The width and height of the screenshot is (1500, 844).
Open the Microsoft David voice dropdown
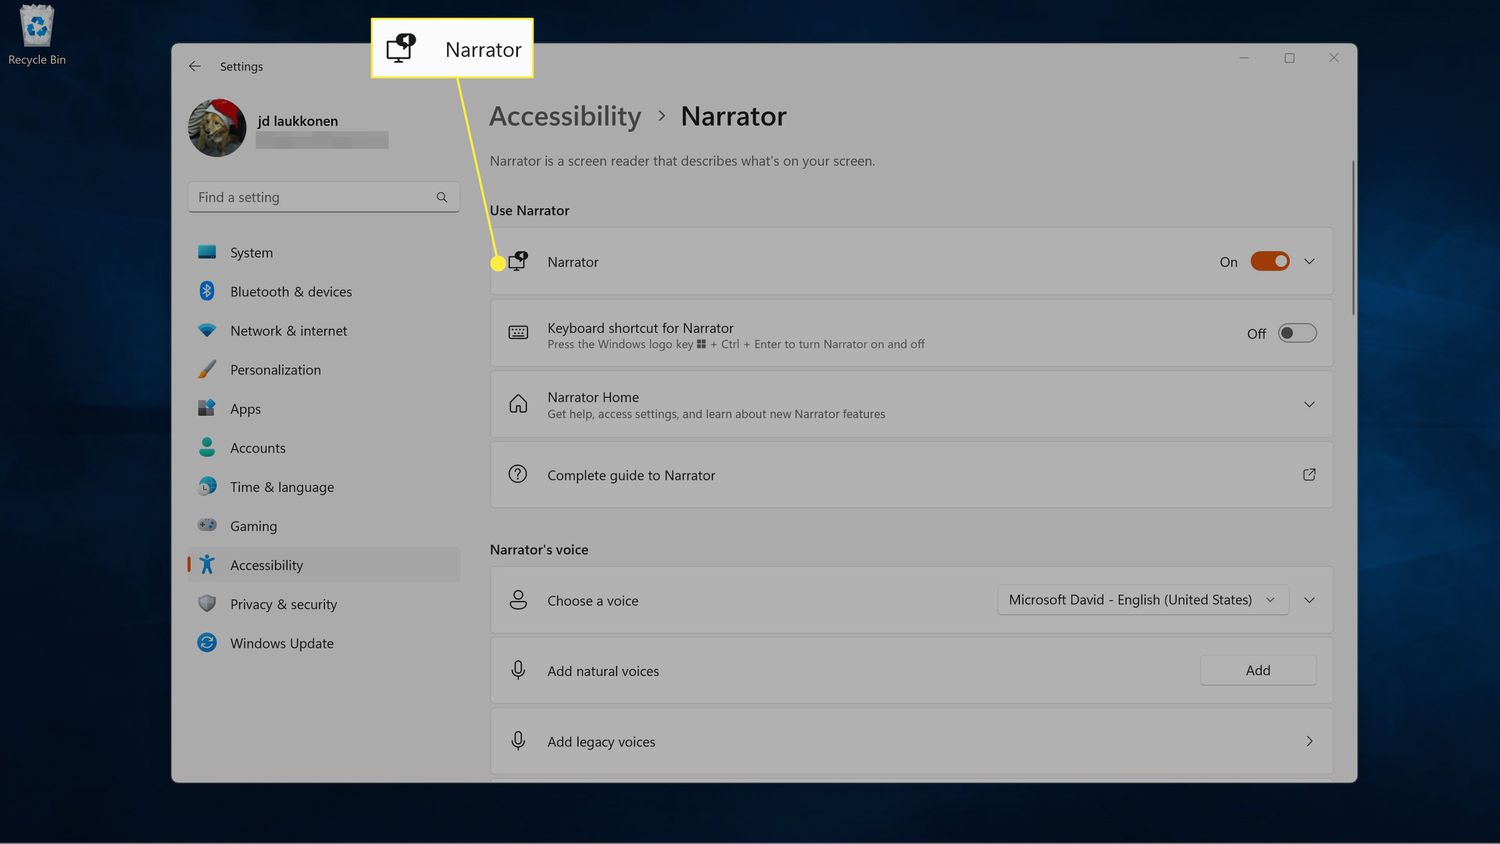coord(1142,600)
